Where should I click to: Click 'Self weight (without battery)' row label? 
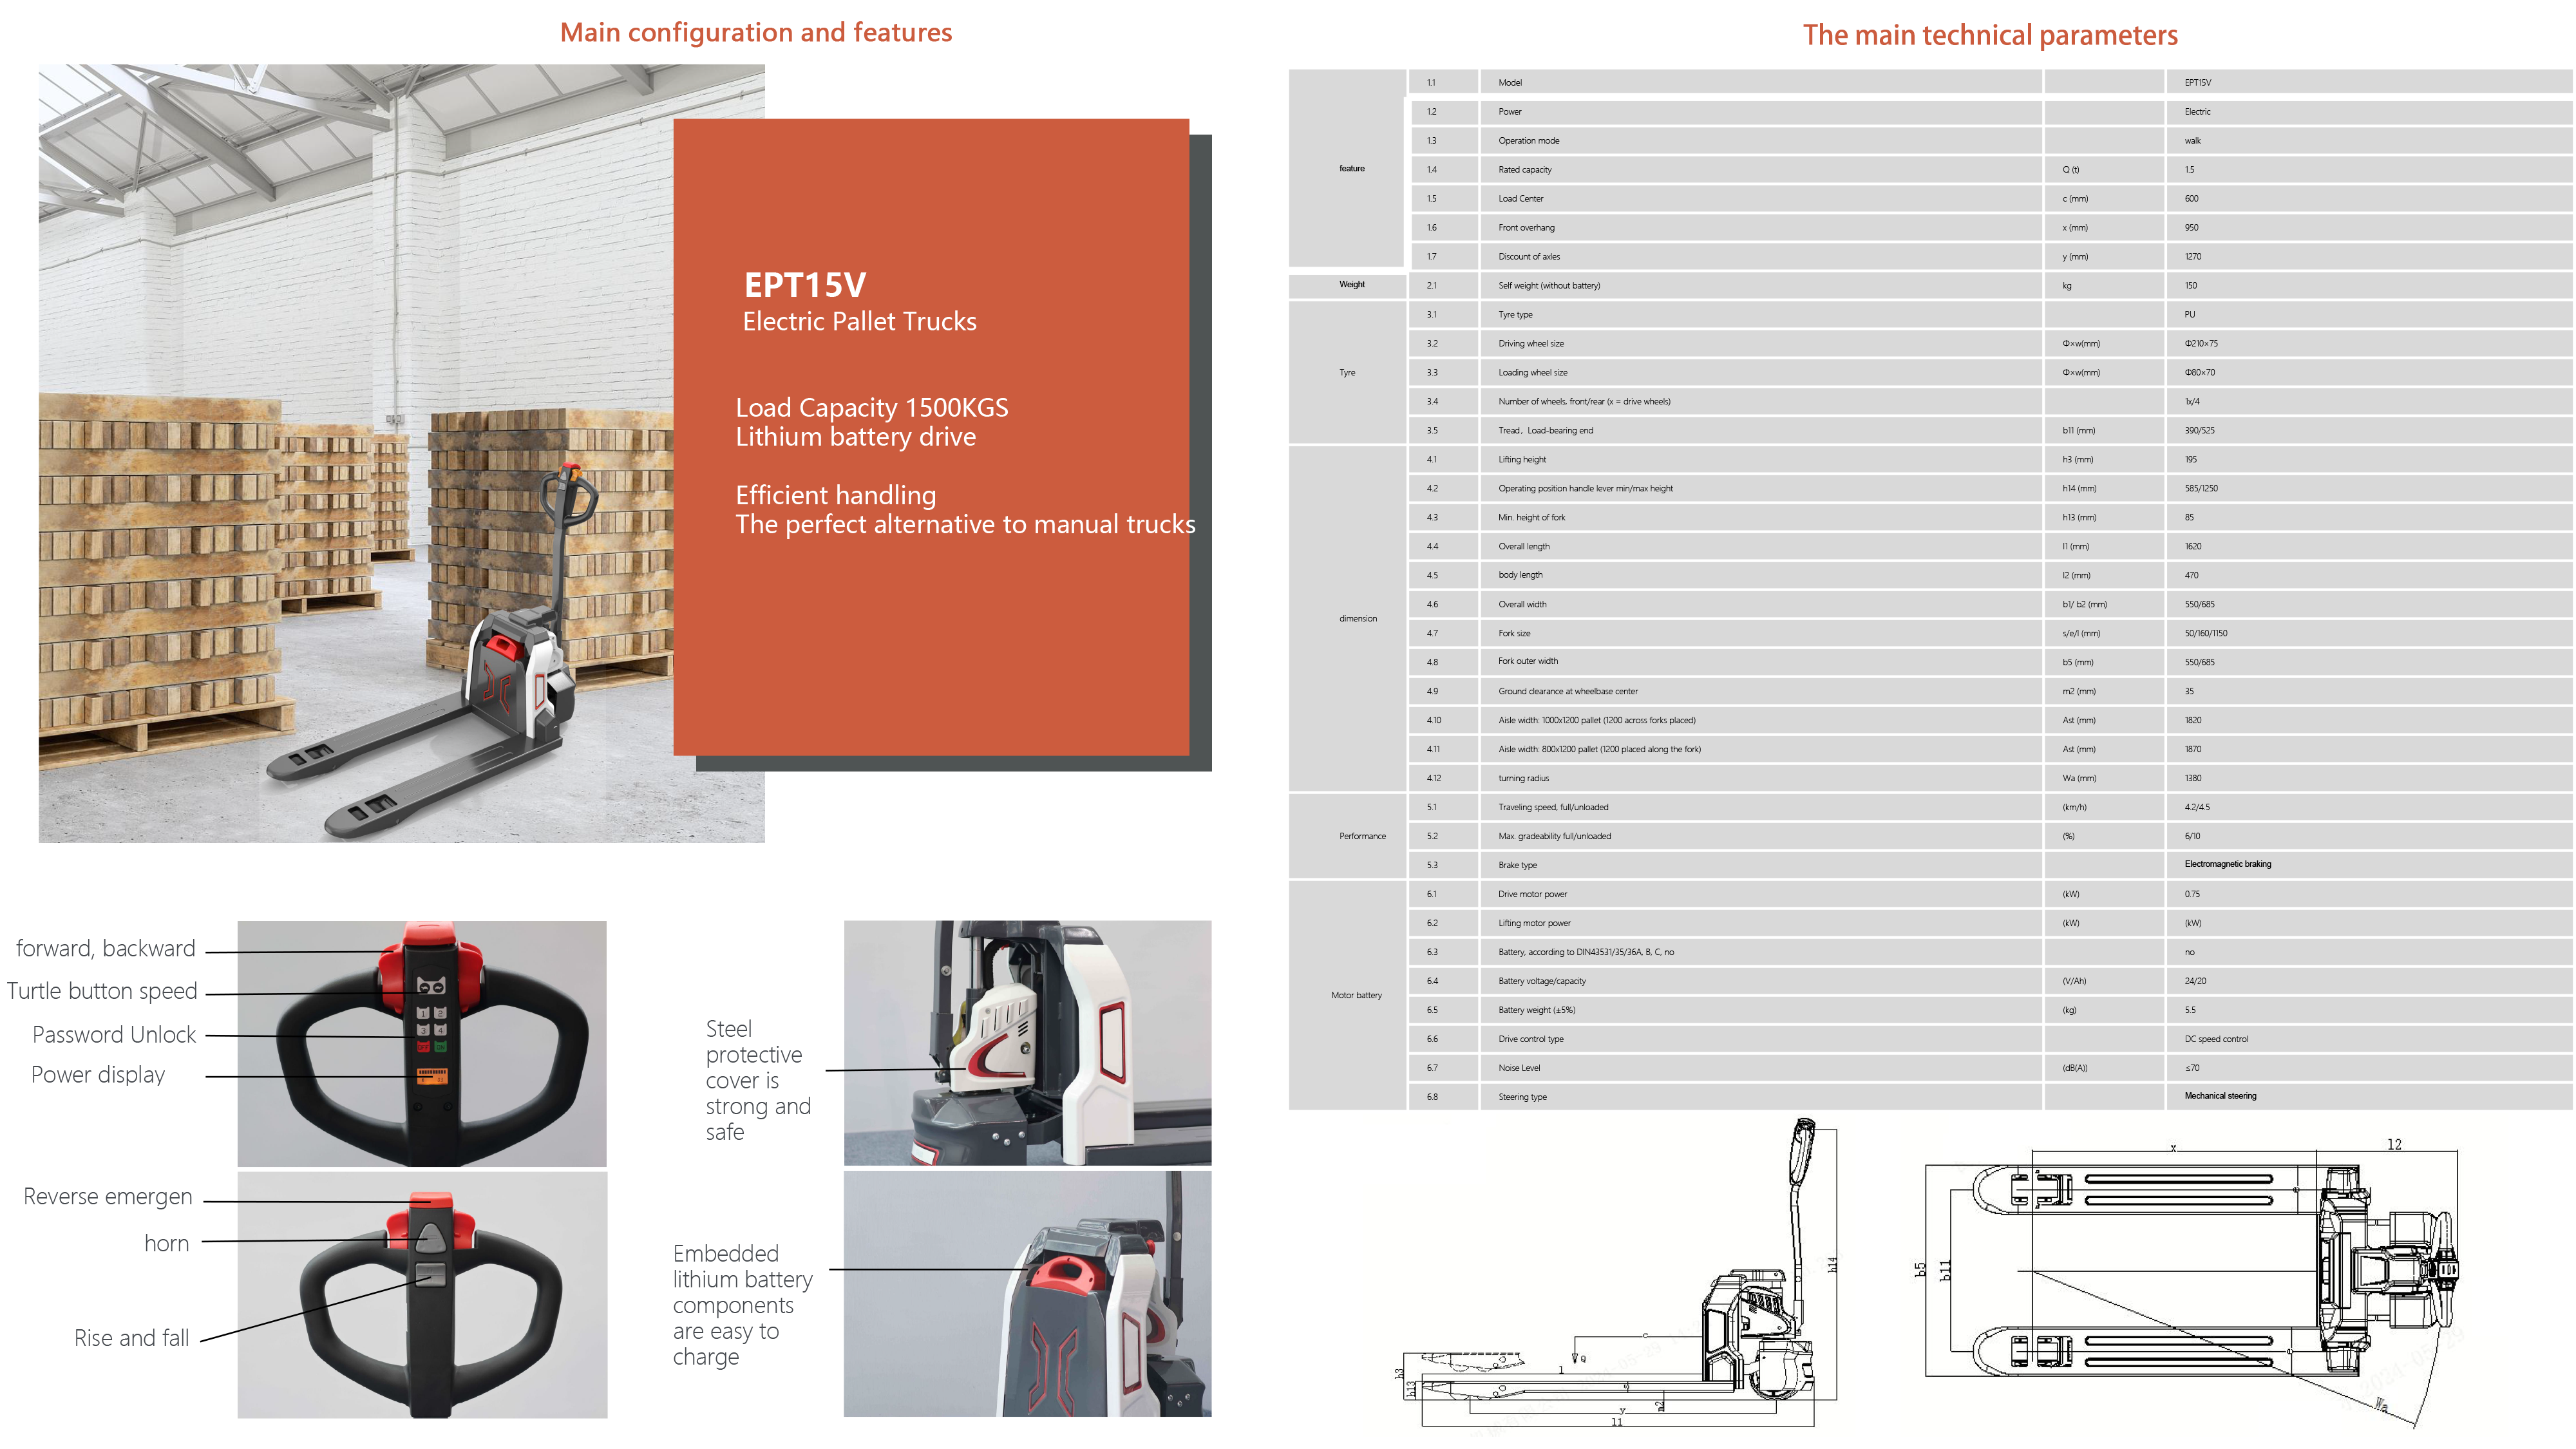pyautogui.click(x=1548, y=286)
